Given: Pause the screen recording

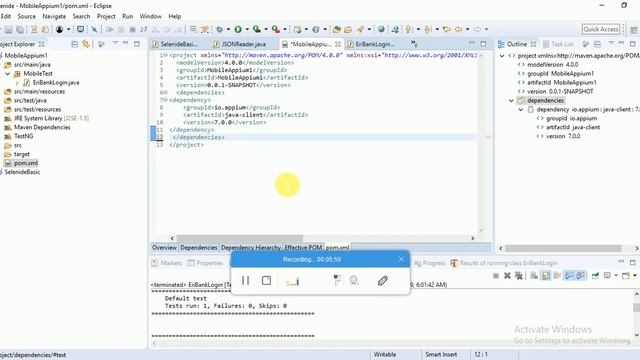Looking at the screenshot, I should point(245,280).
